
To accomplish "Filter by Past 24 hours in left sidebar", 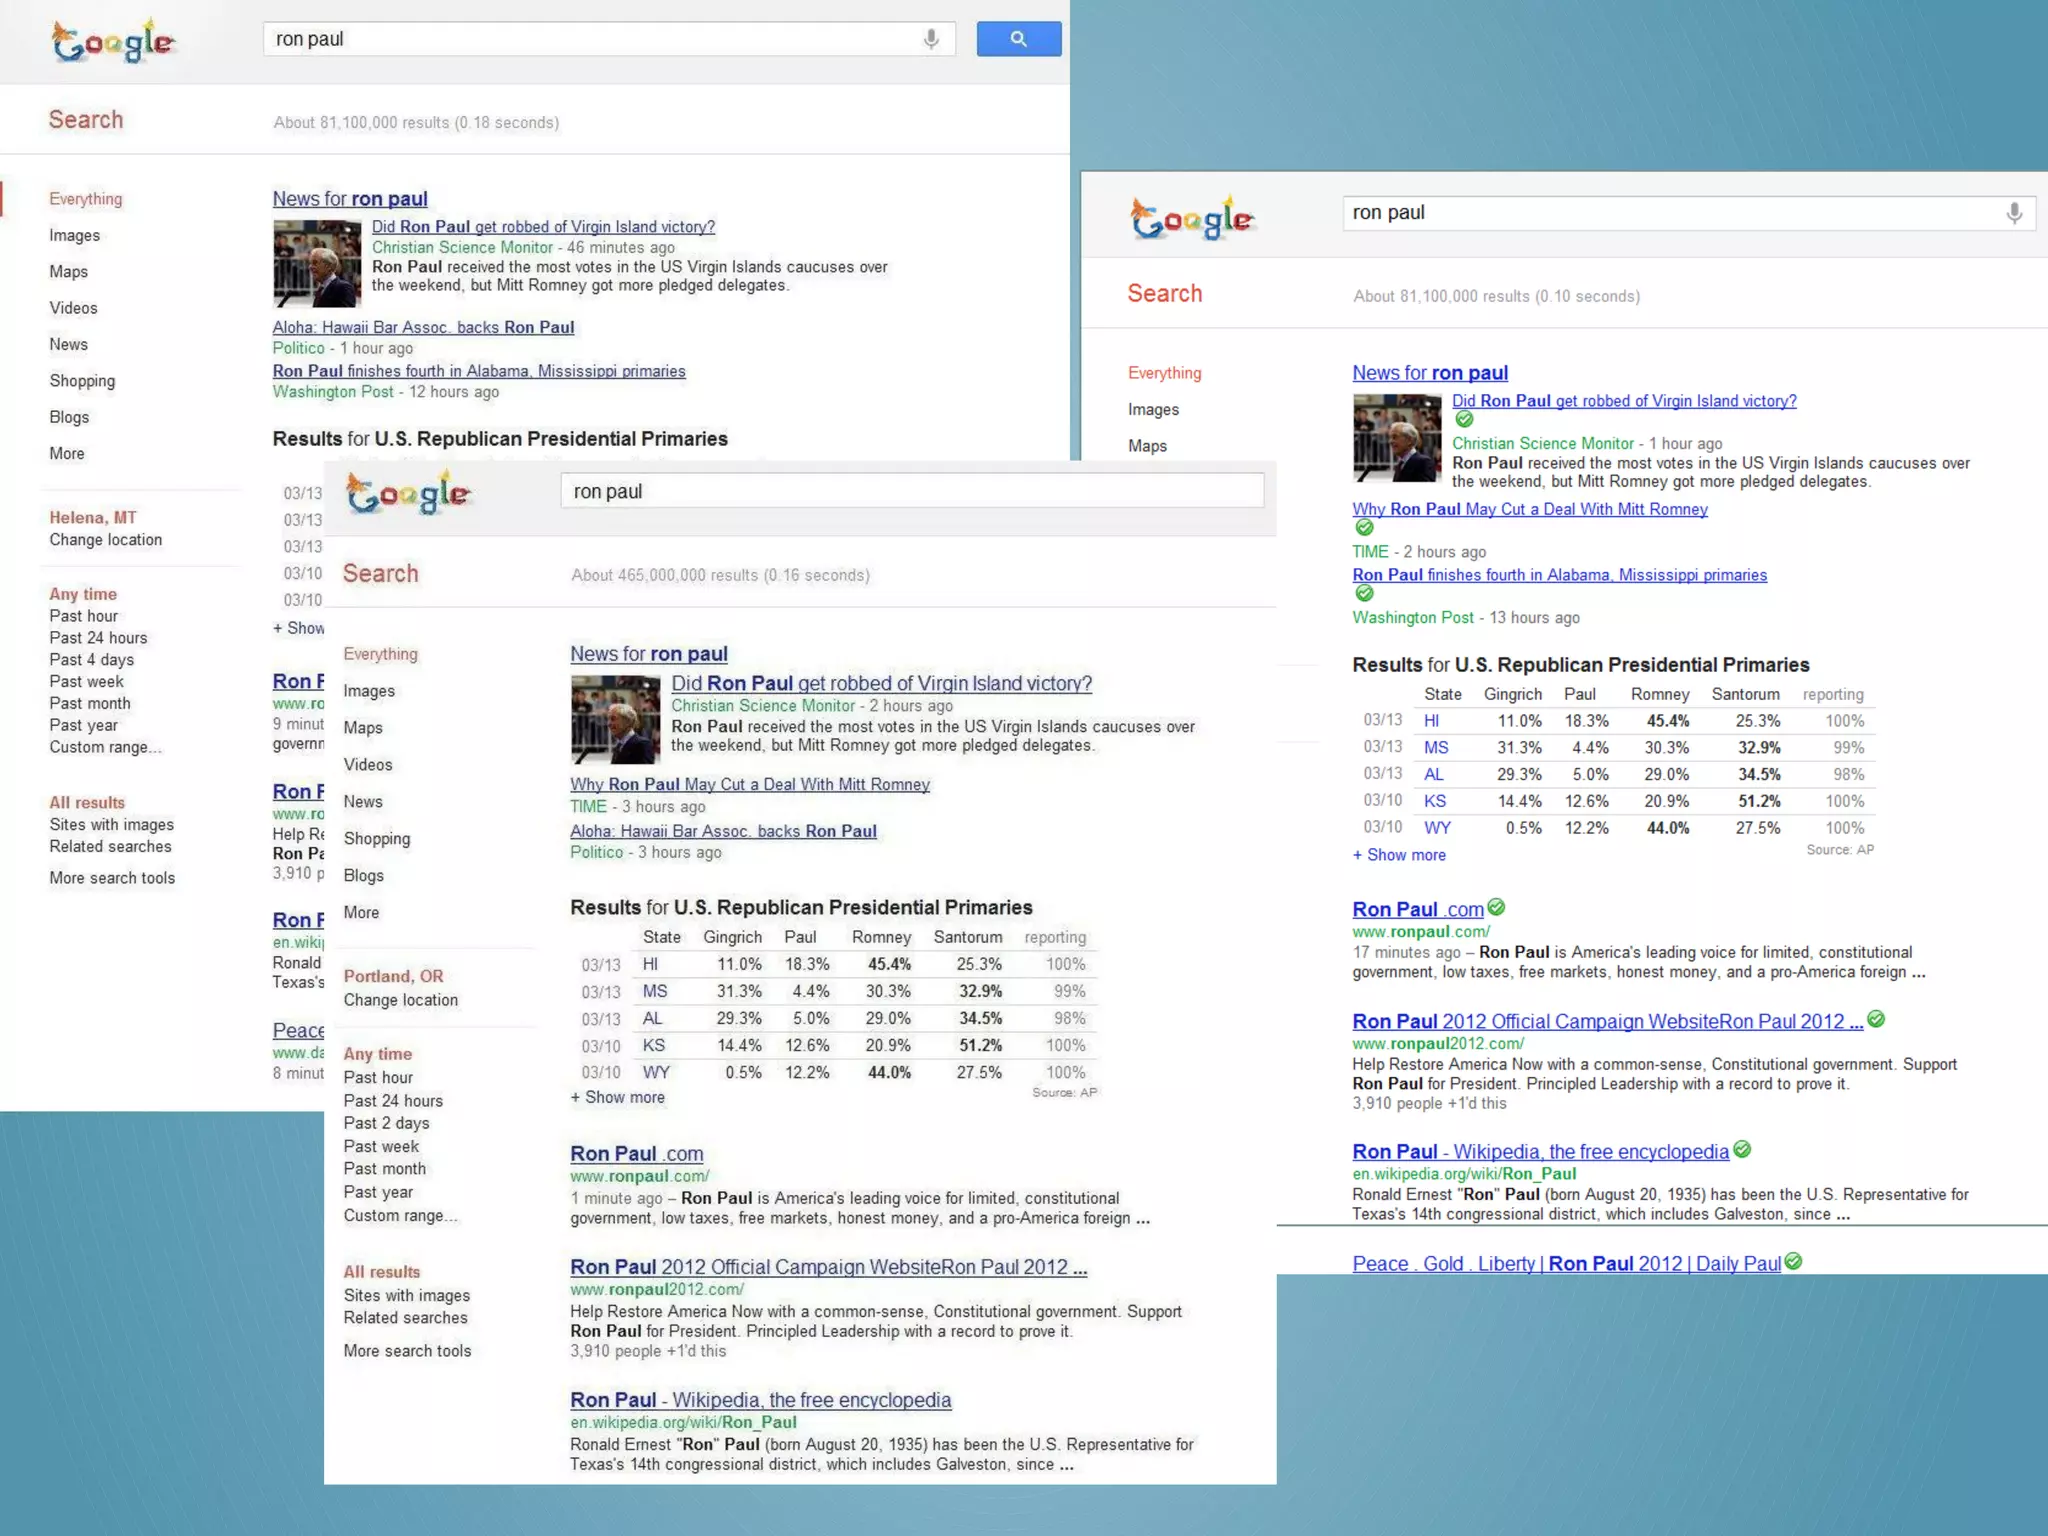I will coord(98,637).
